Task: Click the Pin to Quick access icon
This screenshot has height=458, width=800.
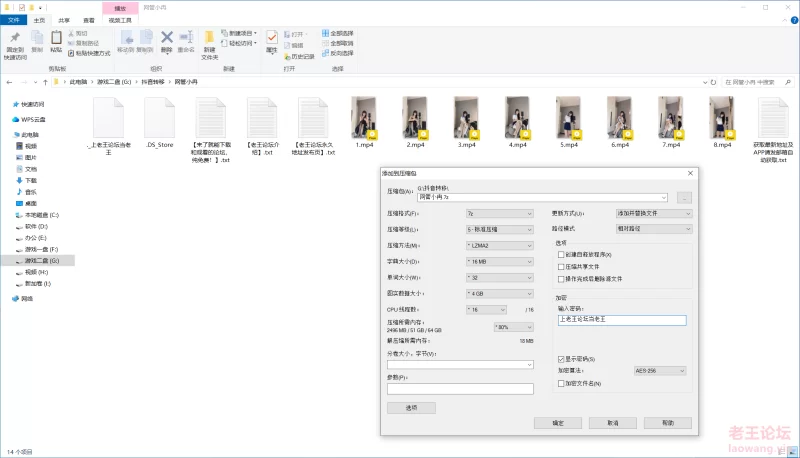Action: tap(15, 37)
